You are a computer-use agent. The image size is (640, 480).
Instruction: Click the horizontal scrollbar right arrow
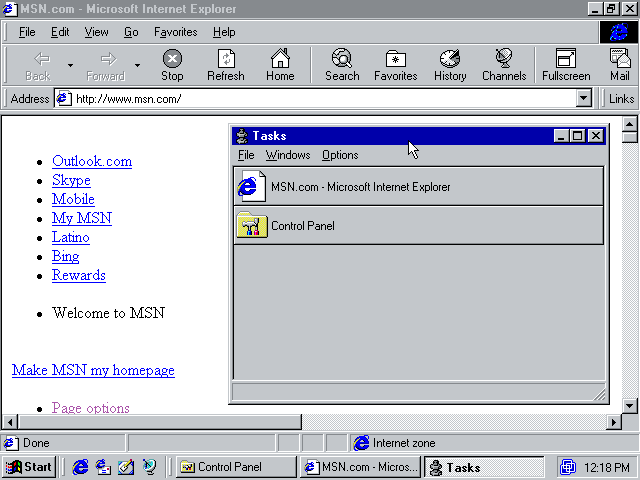pyautogui.click(x=613, y=422)
